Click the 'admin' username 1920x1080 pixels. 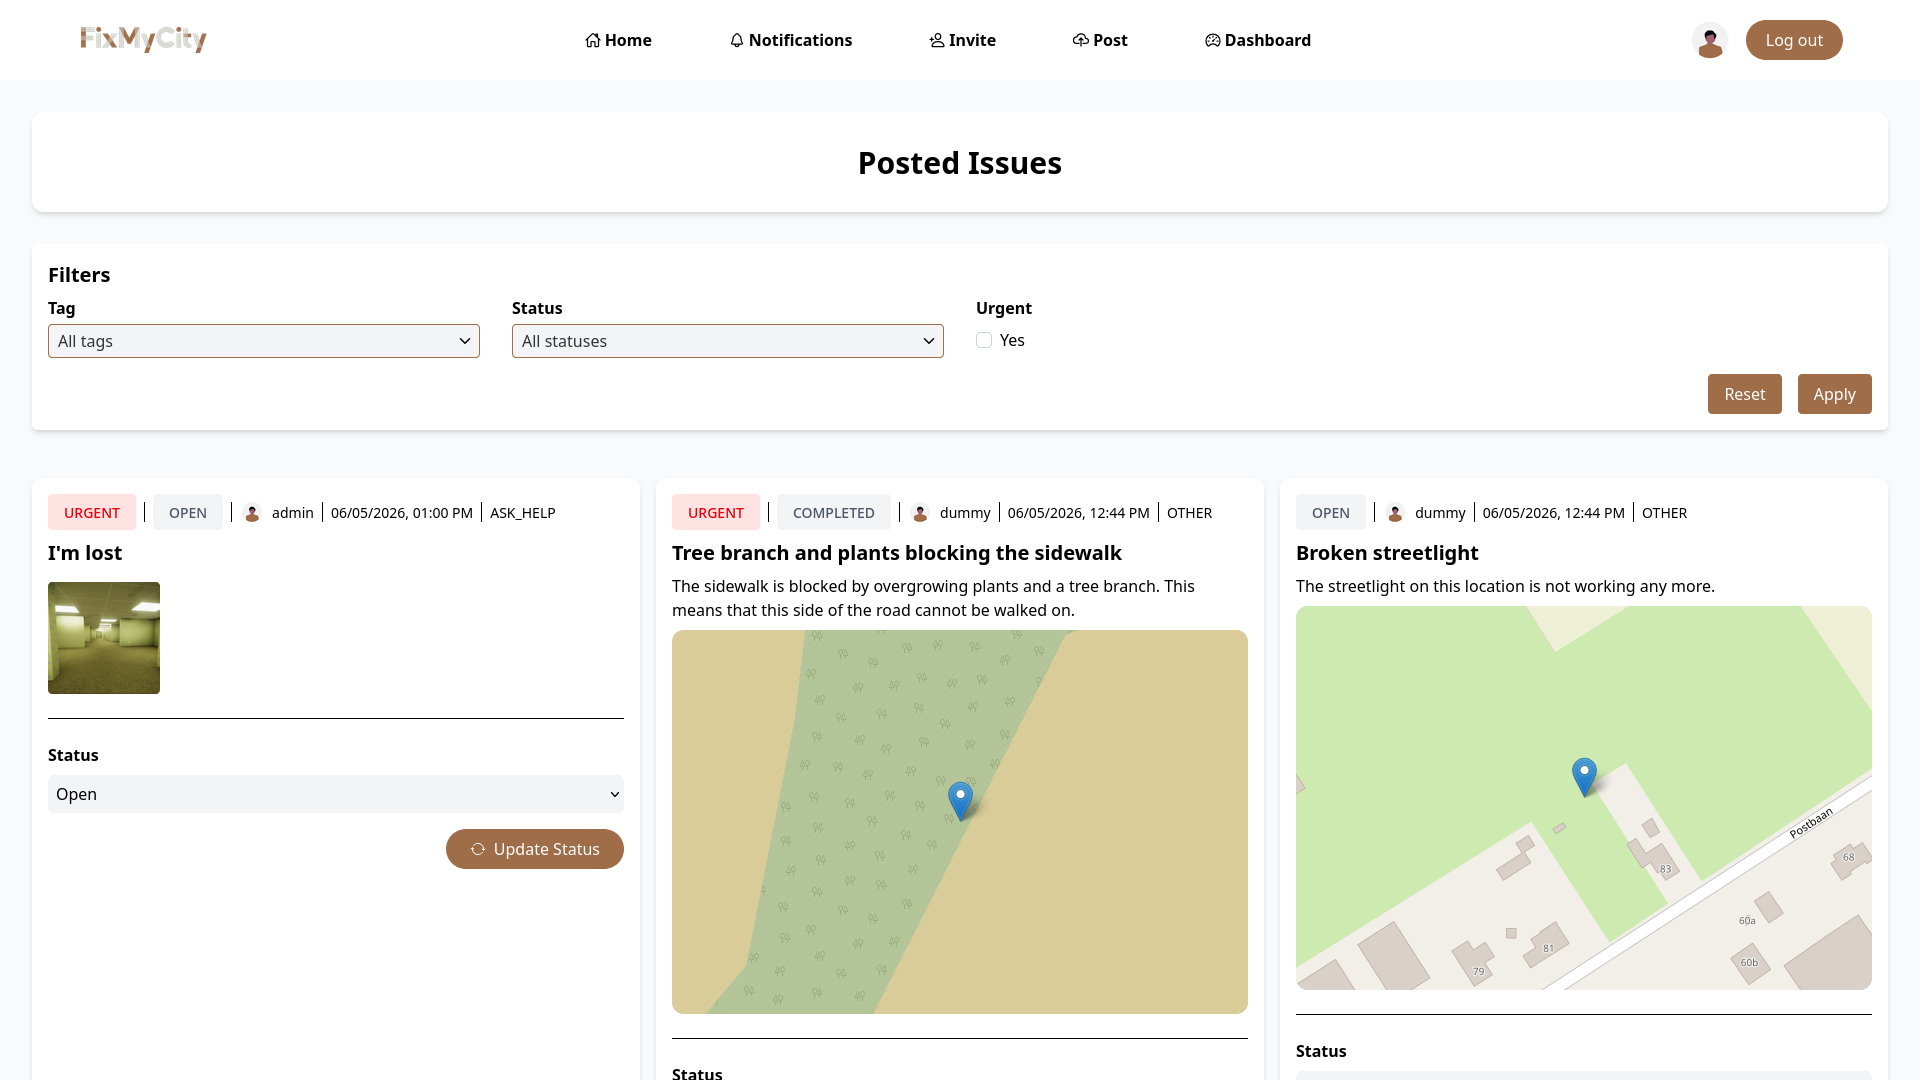(x=293, y=513)
